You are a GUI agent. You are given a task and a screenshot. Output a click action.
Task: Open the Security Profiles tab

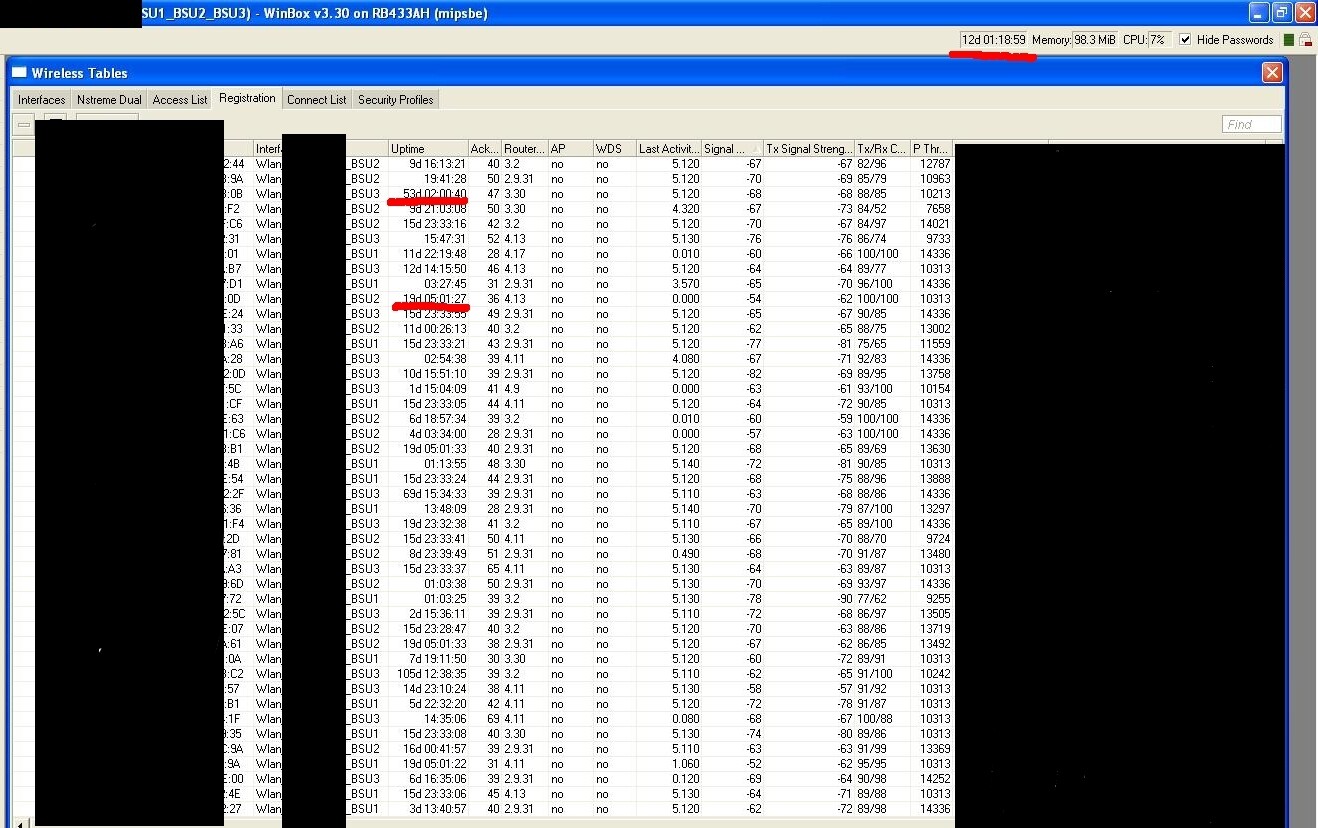[396, 100]
